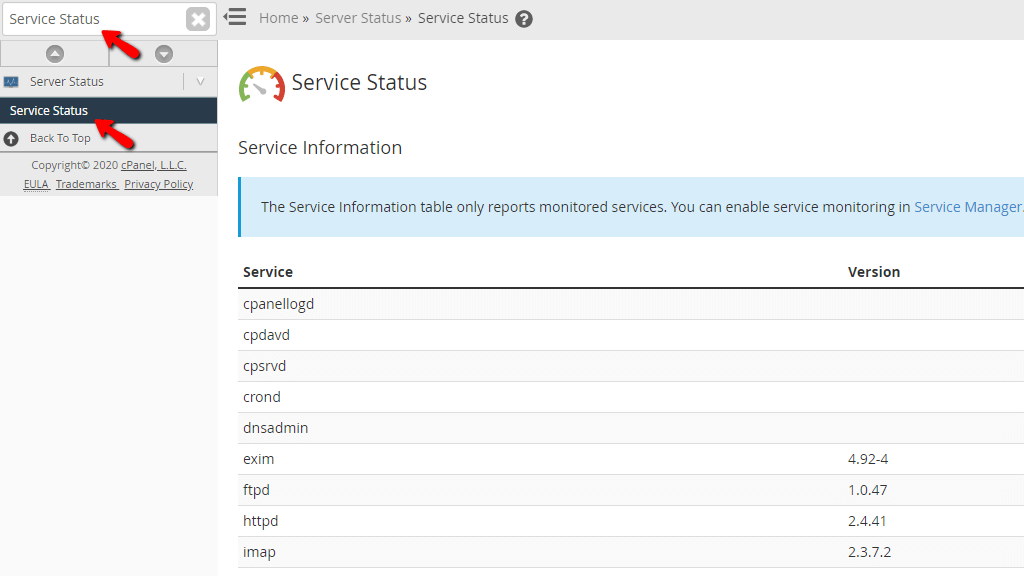
Task: Click Home in the breadcrumb trail
Action: (278, 18)
